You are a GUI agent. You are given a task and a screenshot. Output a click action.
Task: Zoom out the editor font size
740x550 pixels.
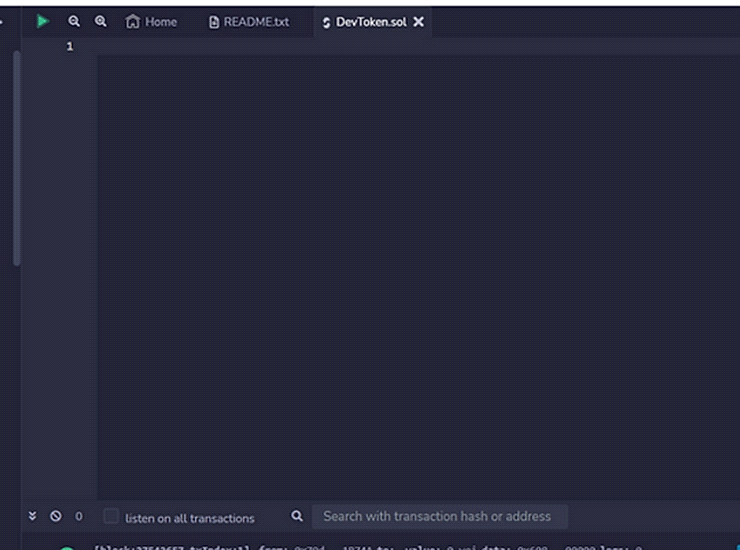[74, 21]
